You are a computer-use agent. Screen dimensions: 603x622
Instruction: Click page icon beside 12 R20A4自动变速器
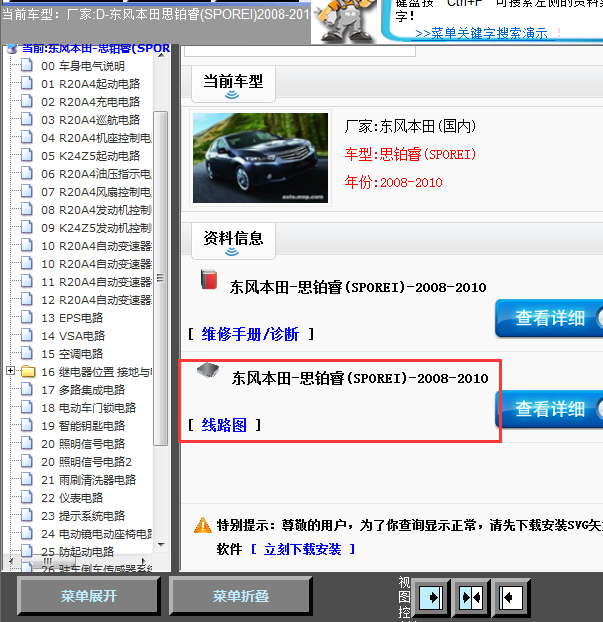(x=27, y=299)
